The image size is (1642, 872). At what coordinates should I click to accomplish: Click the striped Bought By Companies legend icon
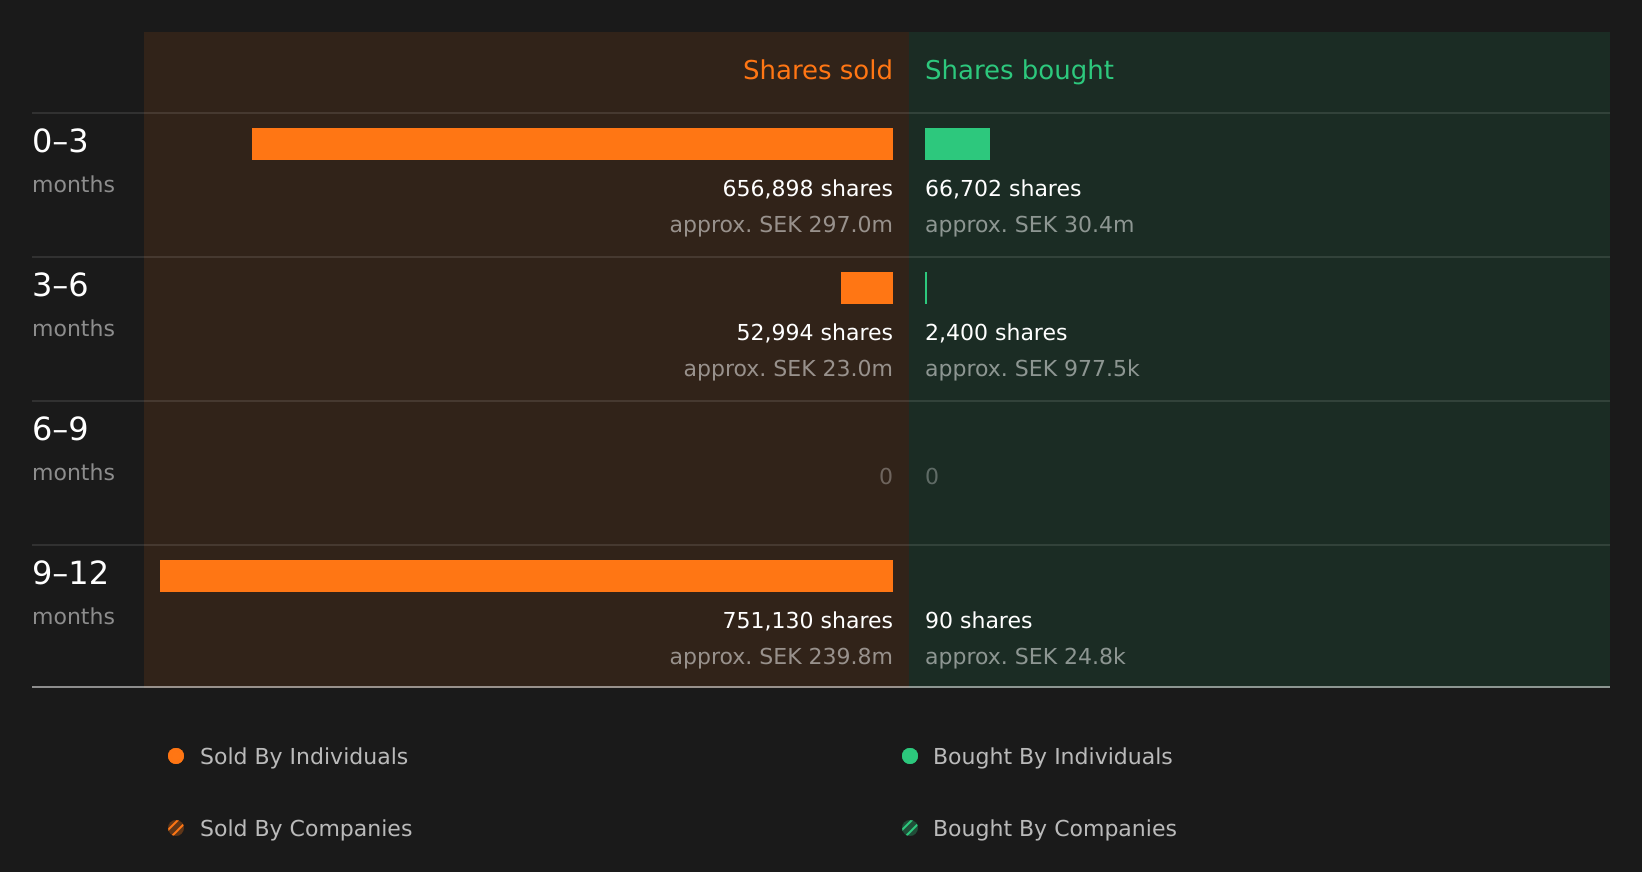910,828
